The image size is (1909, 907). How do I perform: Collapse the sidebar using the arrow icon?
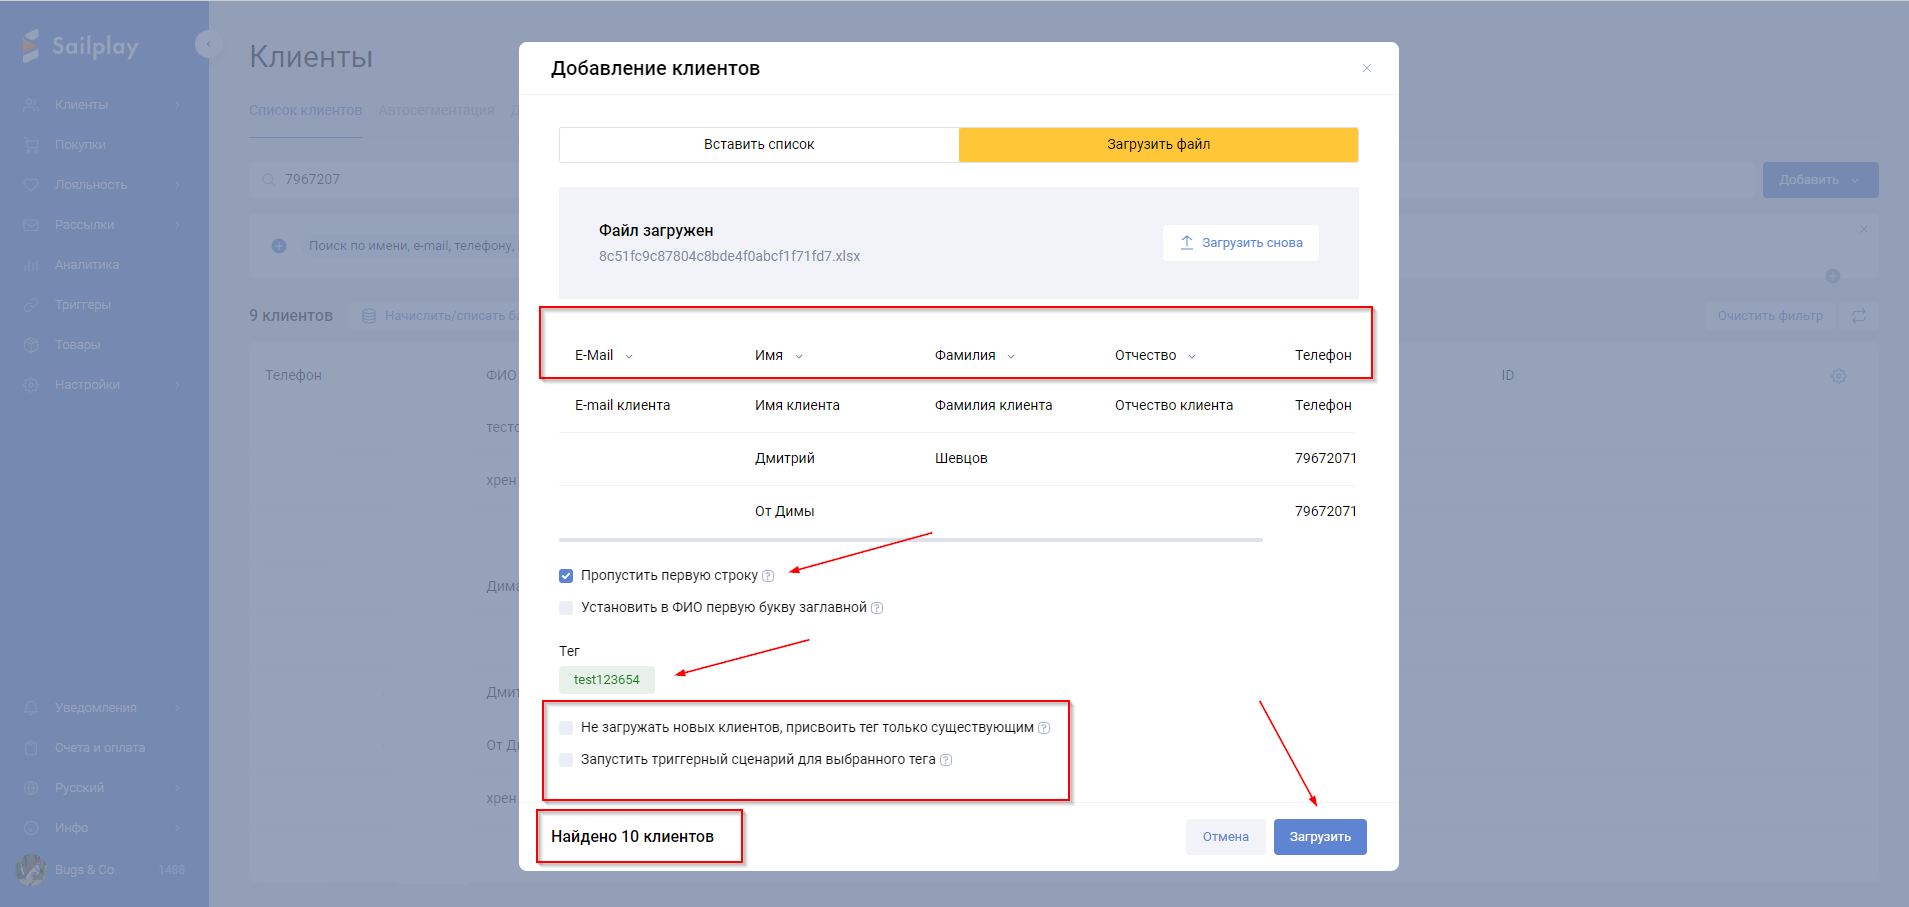(208, 44)
